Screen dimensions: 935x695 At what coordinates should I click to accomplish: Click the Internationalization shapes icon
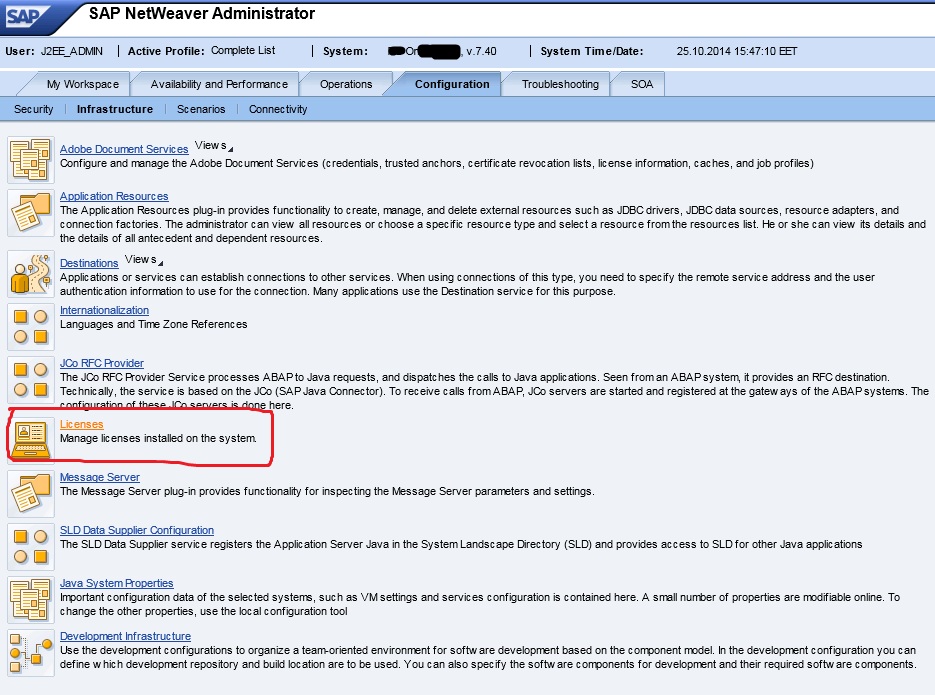coord(30,327)
